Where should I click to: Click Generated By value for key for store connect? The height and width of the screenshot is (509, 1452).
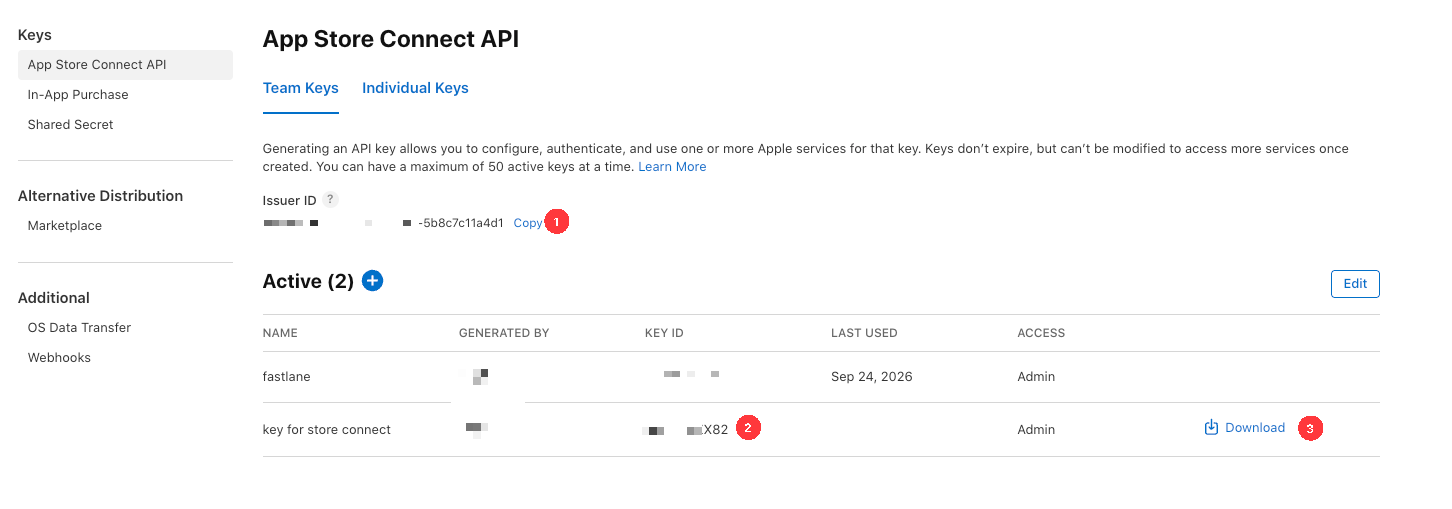click(x=476, y=430)
